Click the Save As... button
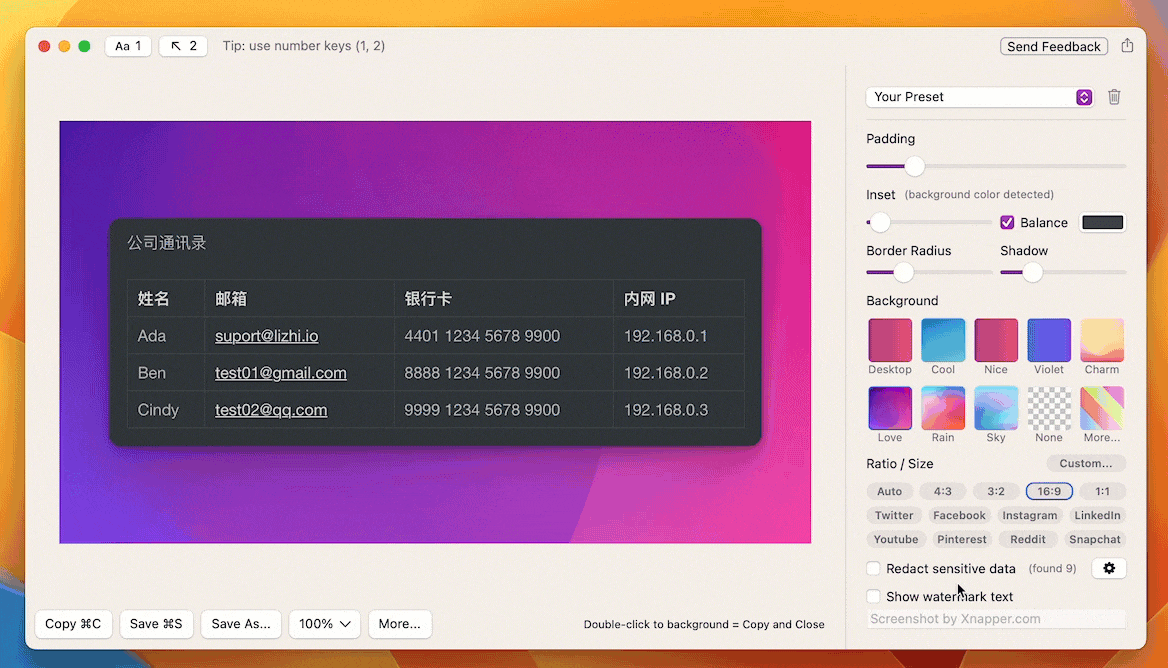Screen dimensions: 1168x668 241,624
